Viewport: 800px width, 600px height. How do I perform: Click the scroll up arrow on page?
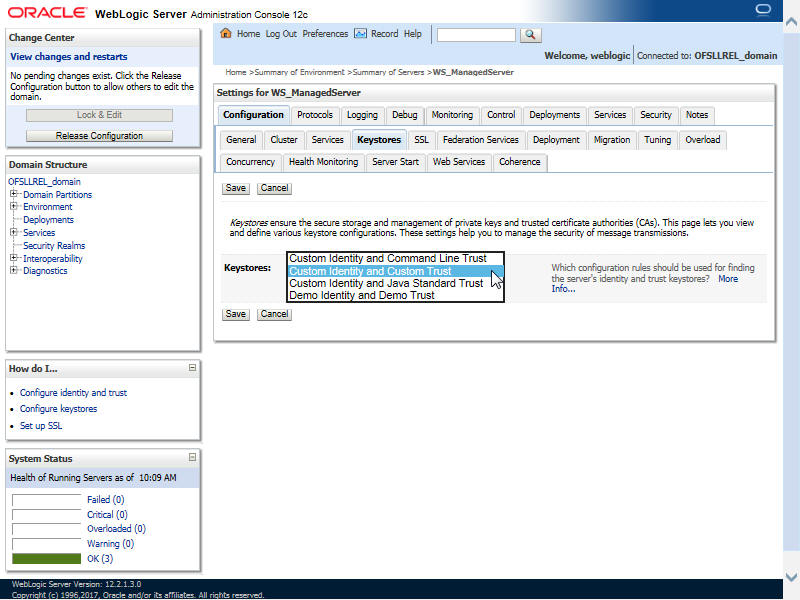click(791, 22)
